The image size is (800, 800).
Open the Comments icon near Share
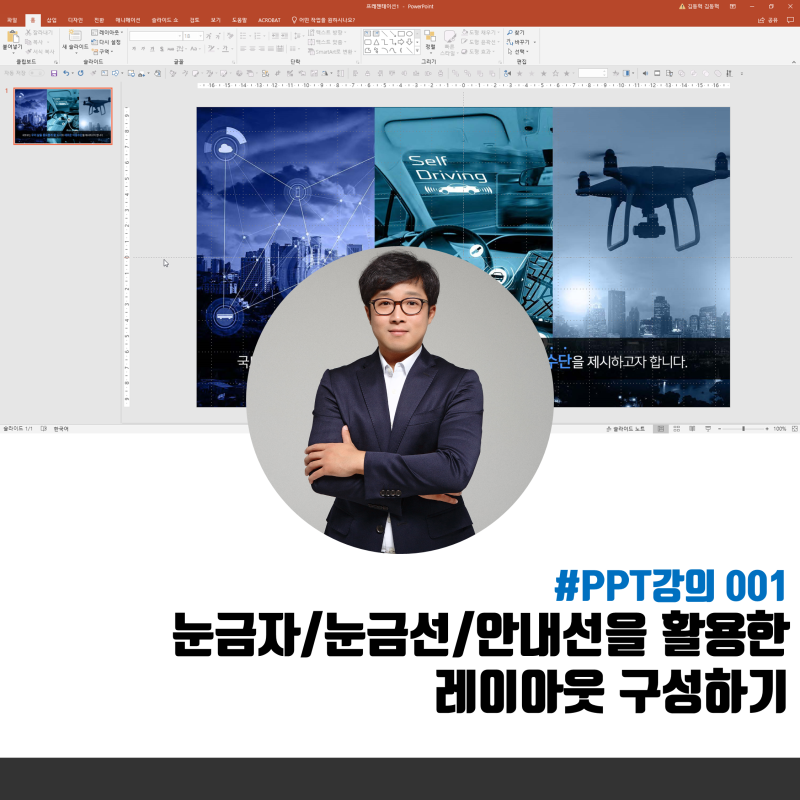pos(790,20)
